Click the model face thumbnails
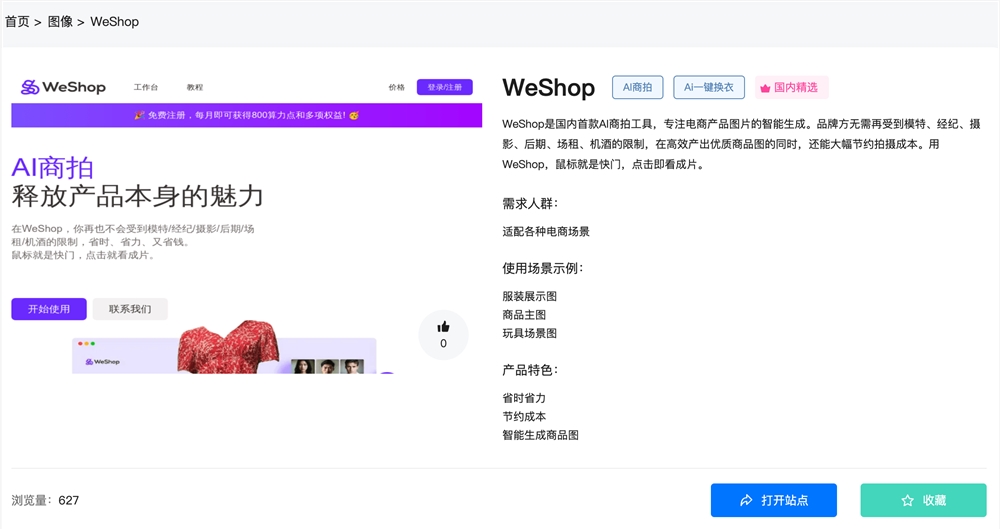The width and height of the screenshot is (1000, 529). pyautogui.click(x=327, y=366)
